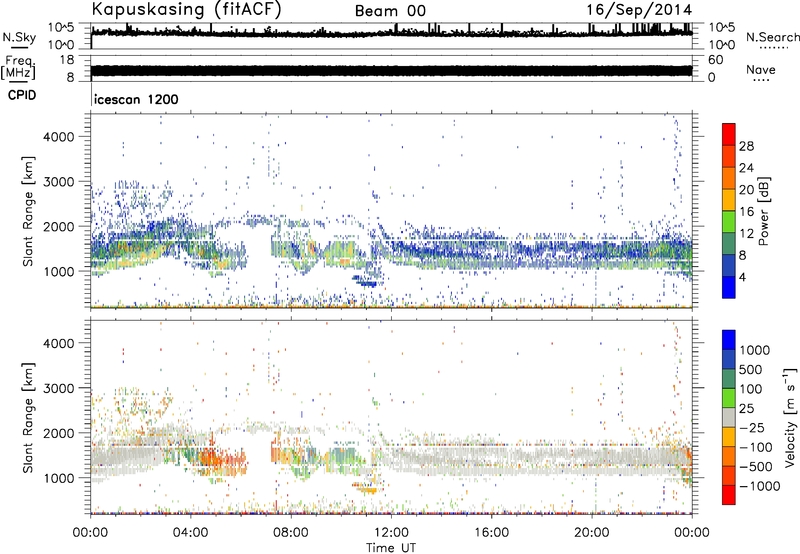Select the 20 label on Power colorbar

pyautogui.click(x=746, y=190)
